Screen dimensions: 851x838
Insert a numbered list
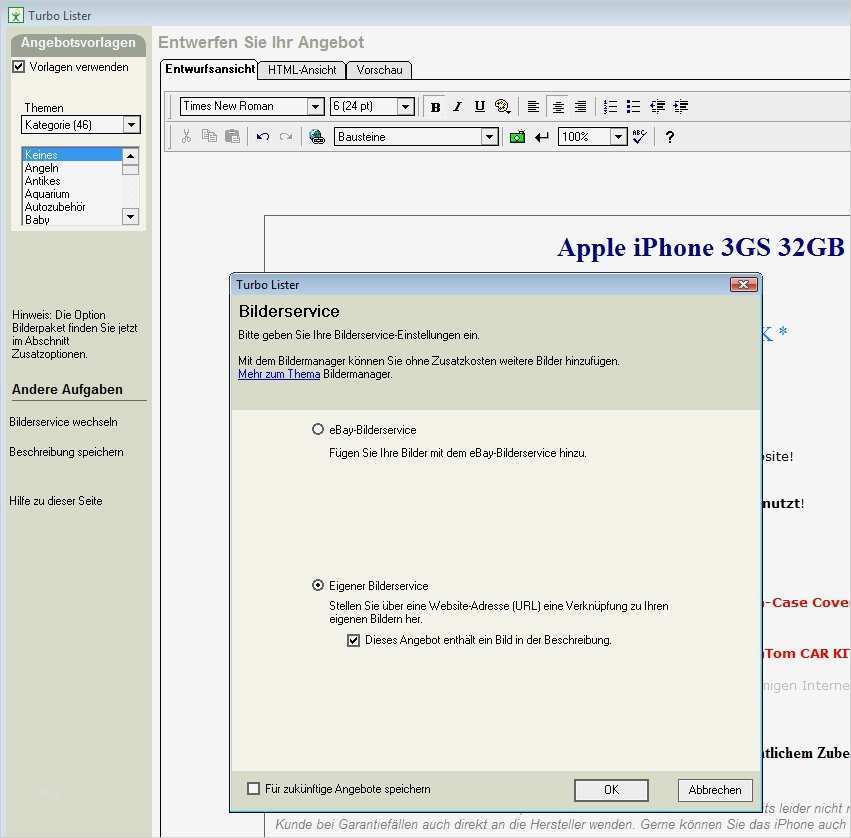pyautogui.click(x=610, y=107)
